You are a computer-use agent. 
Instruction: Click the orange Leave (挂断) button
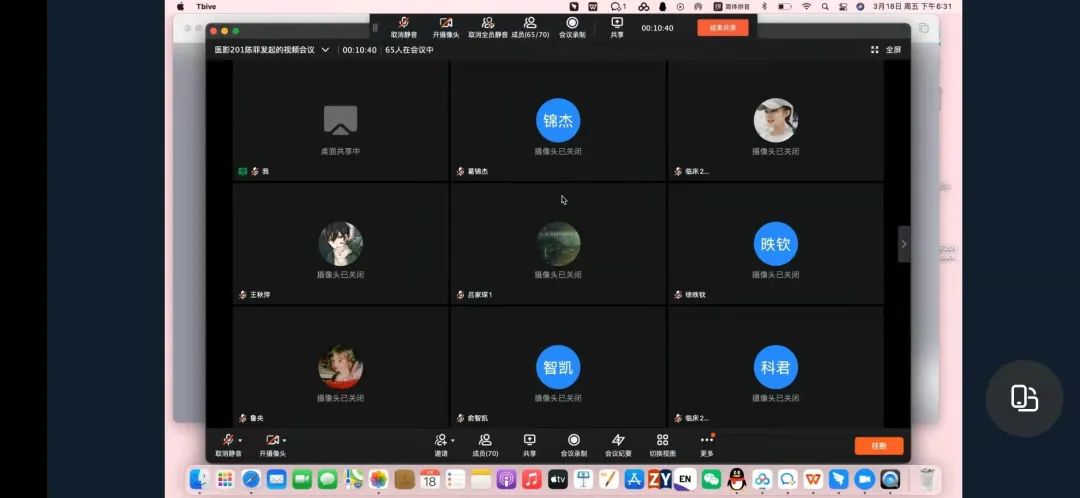[x=878, y=446]
